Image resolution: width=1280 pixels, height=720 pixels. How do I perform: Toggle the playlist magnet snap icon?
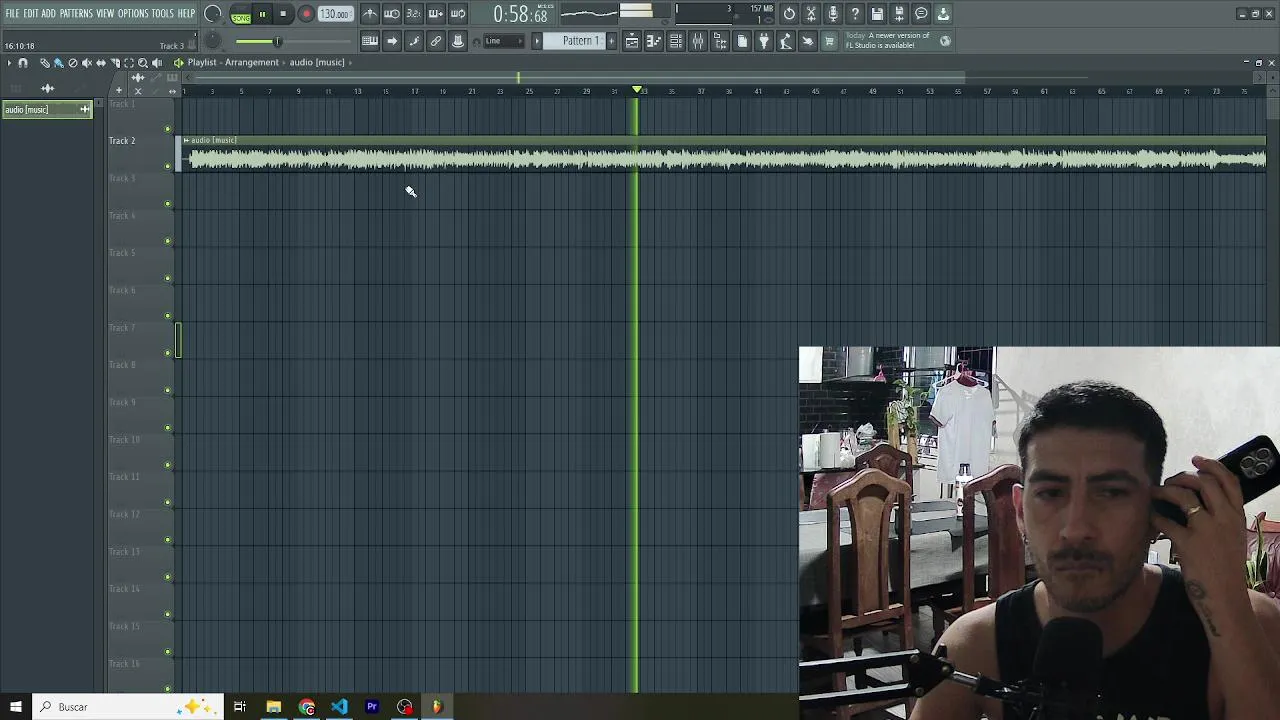(x=23, y=63)
